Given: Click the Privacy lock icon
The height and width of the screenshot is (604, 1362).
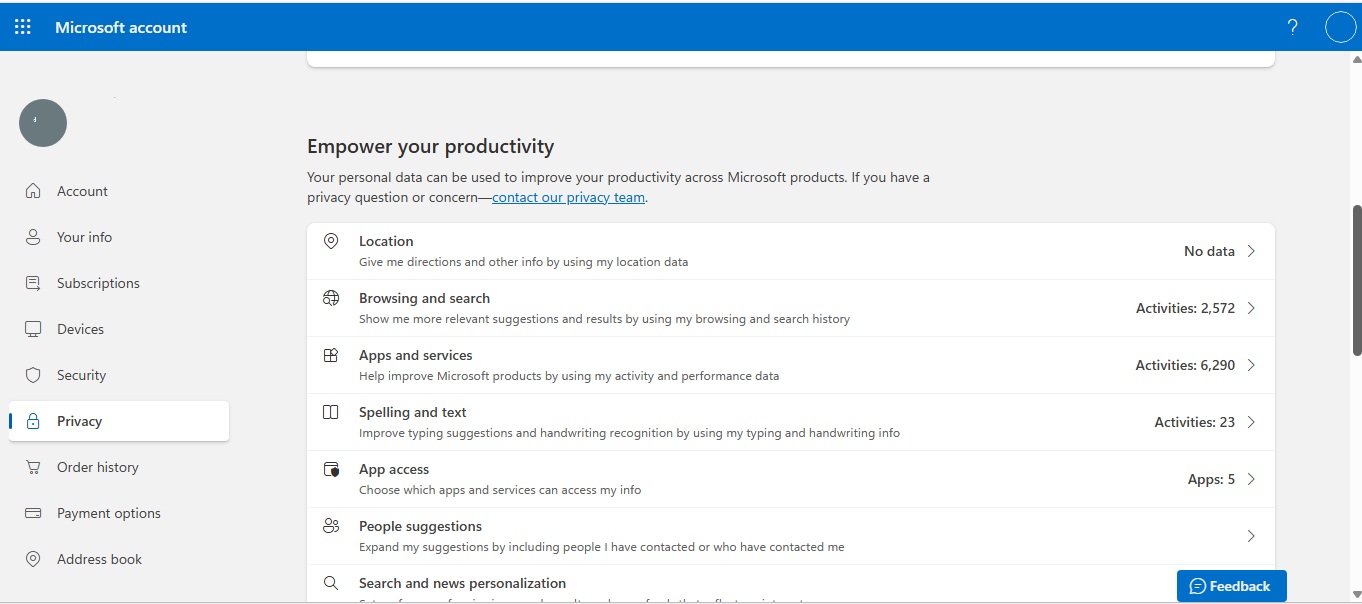Looking at the screenshot, I should click(x=33, y=421).
